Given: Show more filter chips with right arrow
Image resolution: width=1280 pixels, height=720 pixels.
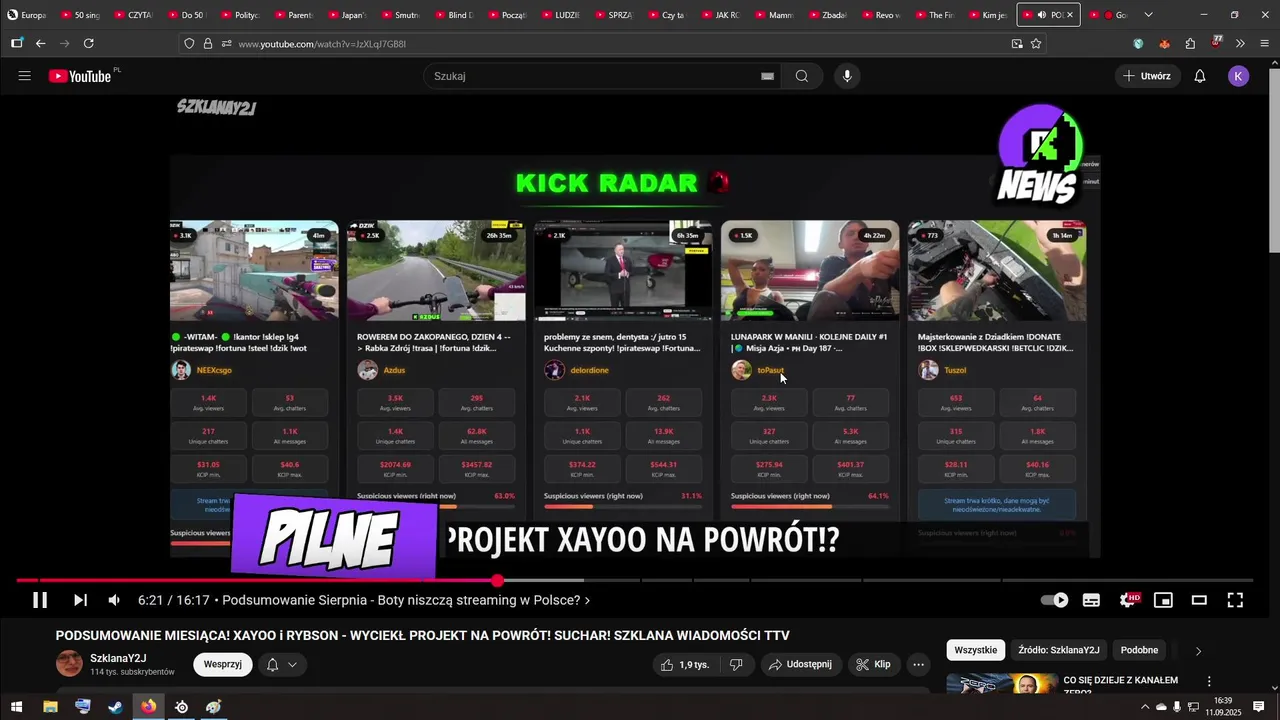Looking at the screenshot, I should [x=1198, y=651].
